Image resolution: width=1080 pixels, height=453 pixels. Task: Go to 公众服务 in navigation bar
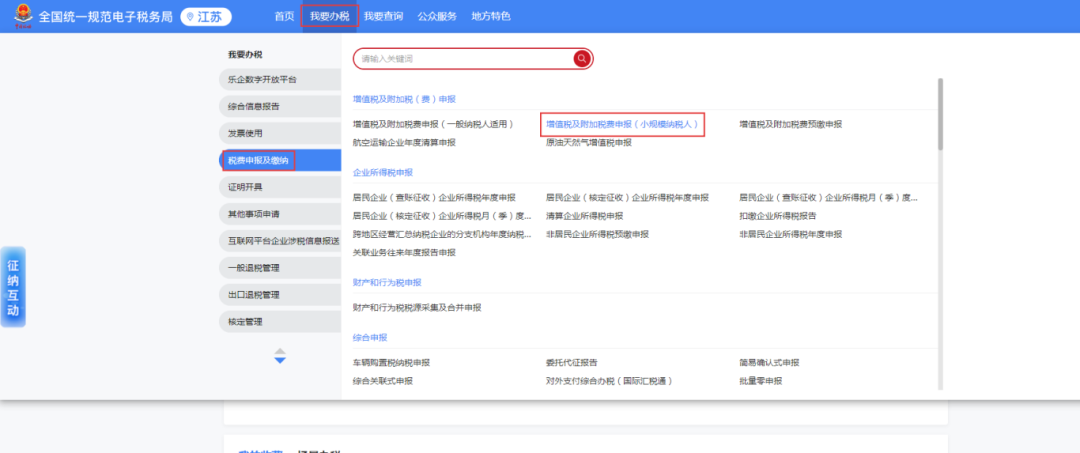coord(436,17)
